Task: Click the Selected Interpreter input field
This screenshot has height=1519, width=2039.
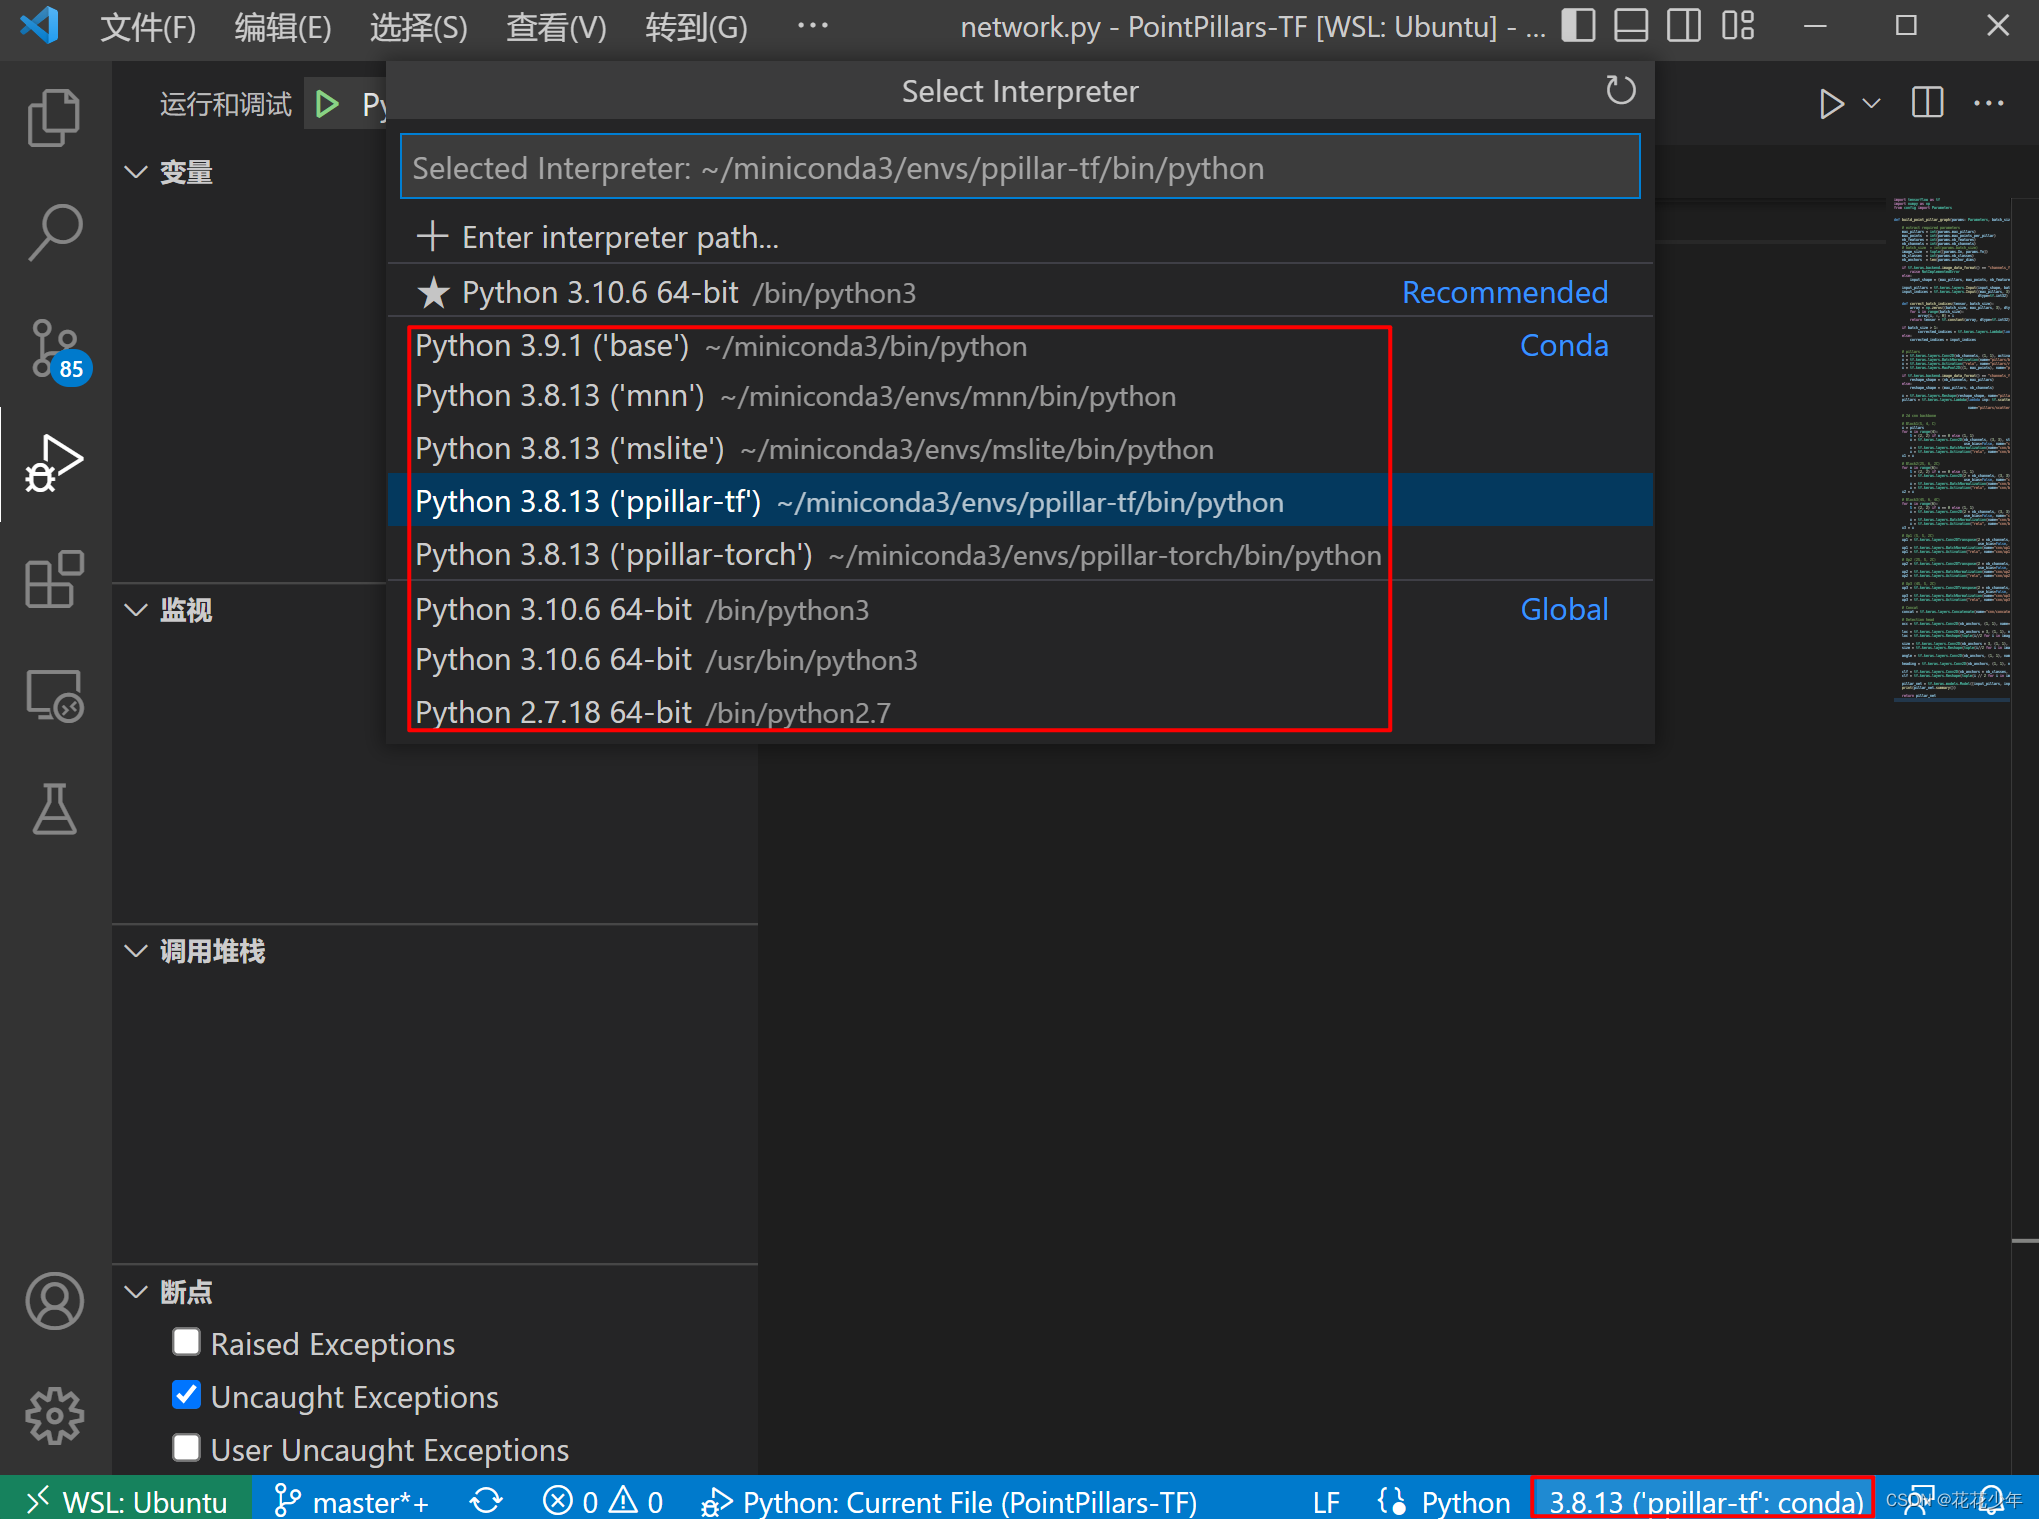Action: pyautogui.click(x=1019, y=167)
